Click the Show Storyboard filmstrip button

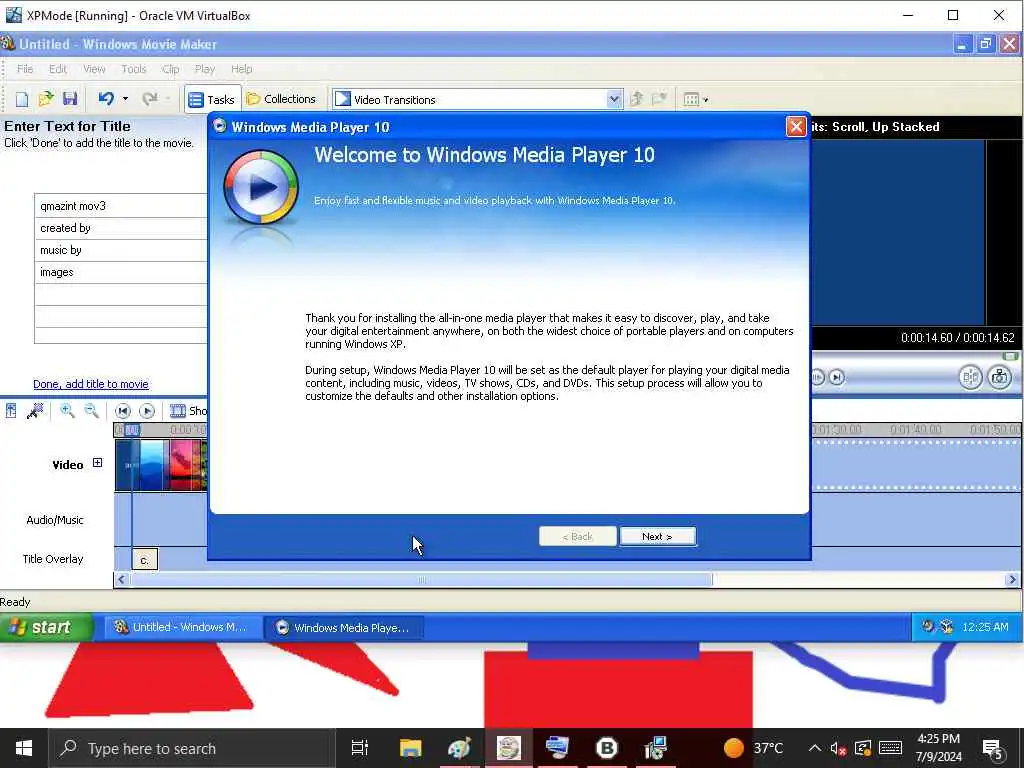pyautogui.click(x=188, y=411)
